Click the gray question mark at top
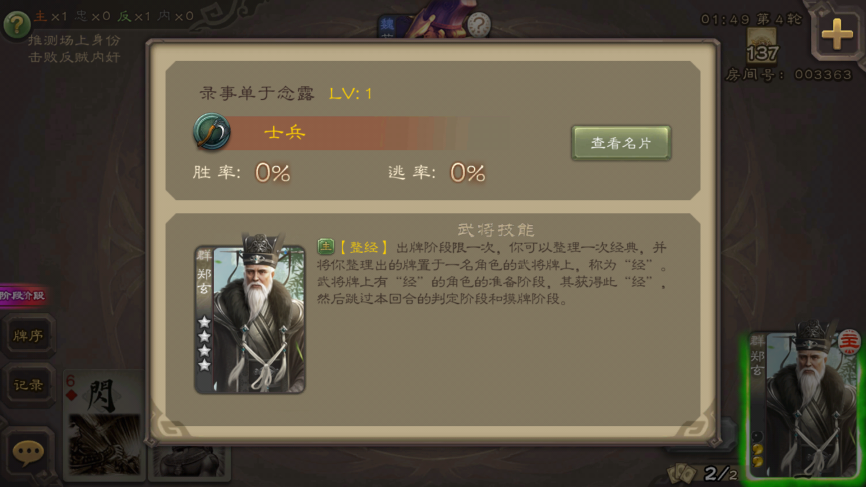This screenshot has height=487, width=866. coord(479,25)
